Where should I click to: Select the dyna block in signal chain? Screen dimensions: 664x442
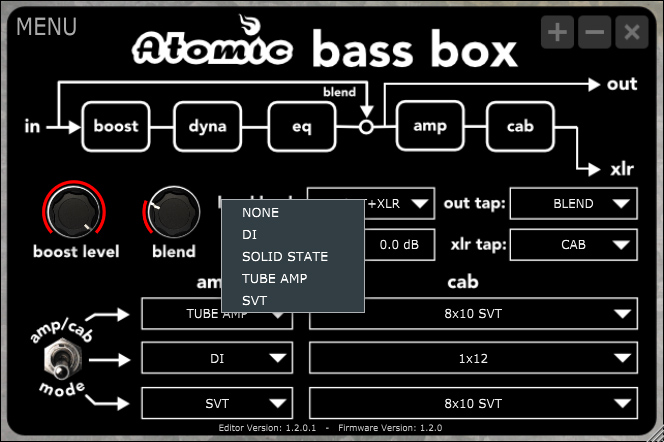(x=208, y=126)
